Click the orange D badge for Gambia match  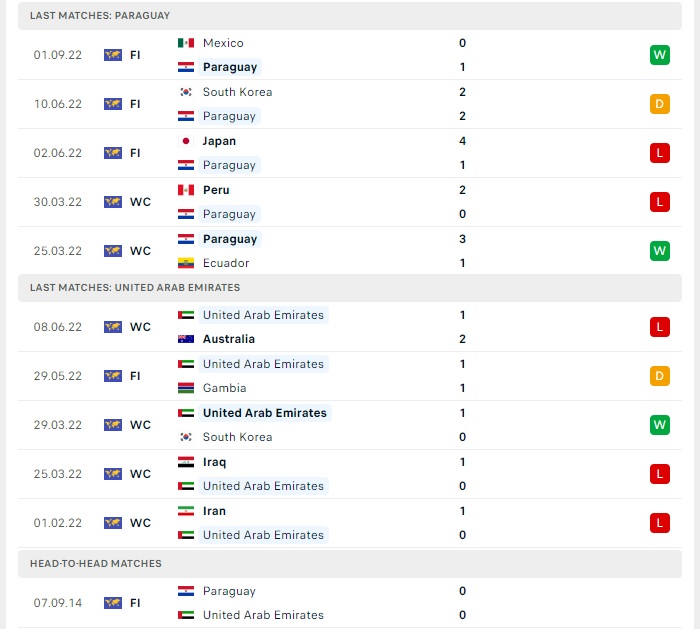pos(659,376)
